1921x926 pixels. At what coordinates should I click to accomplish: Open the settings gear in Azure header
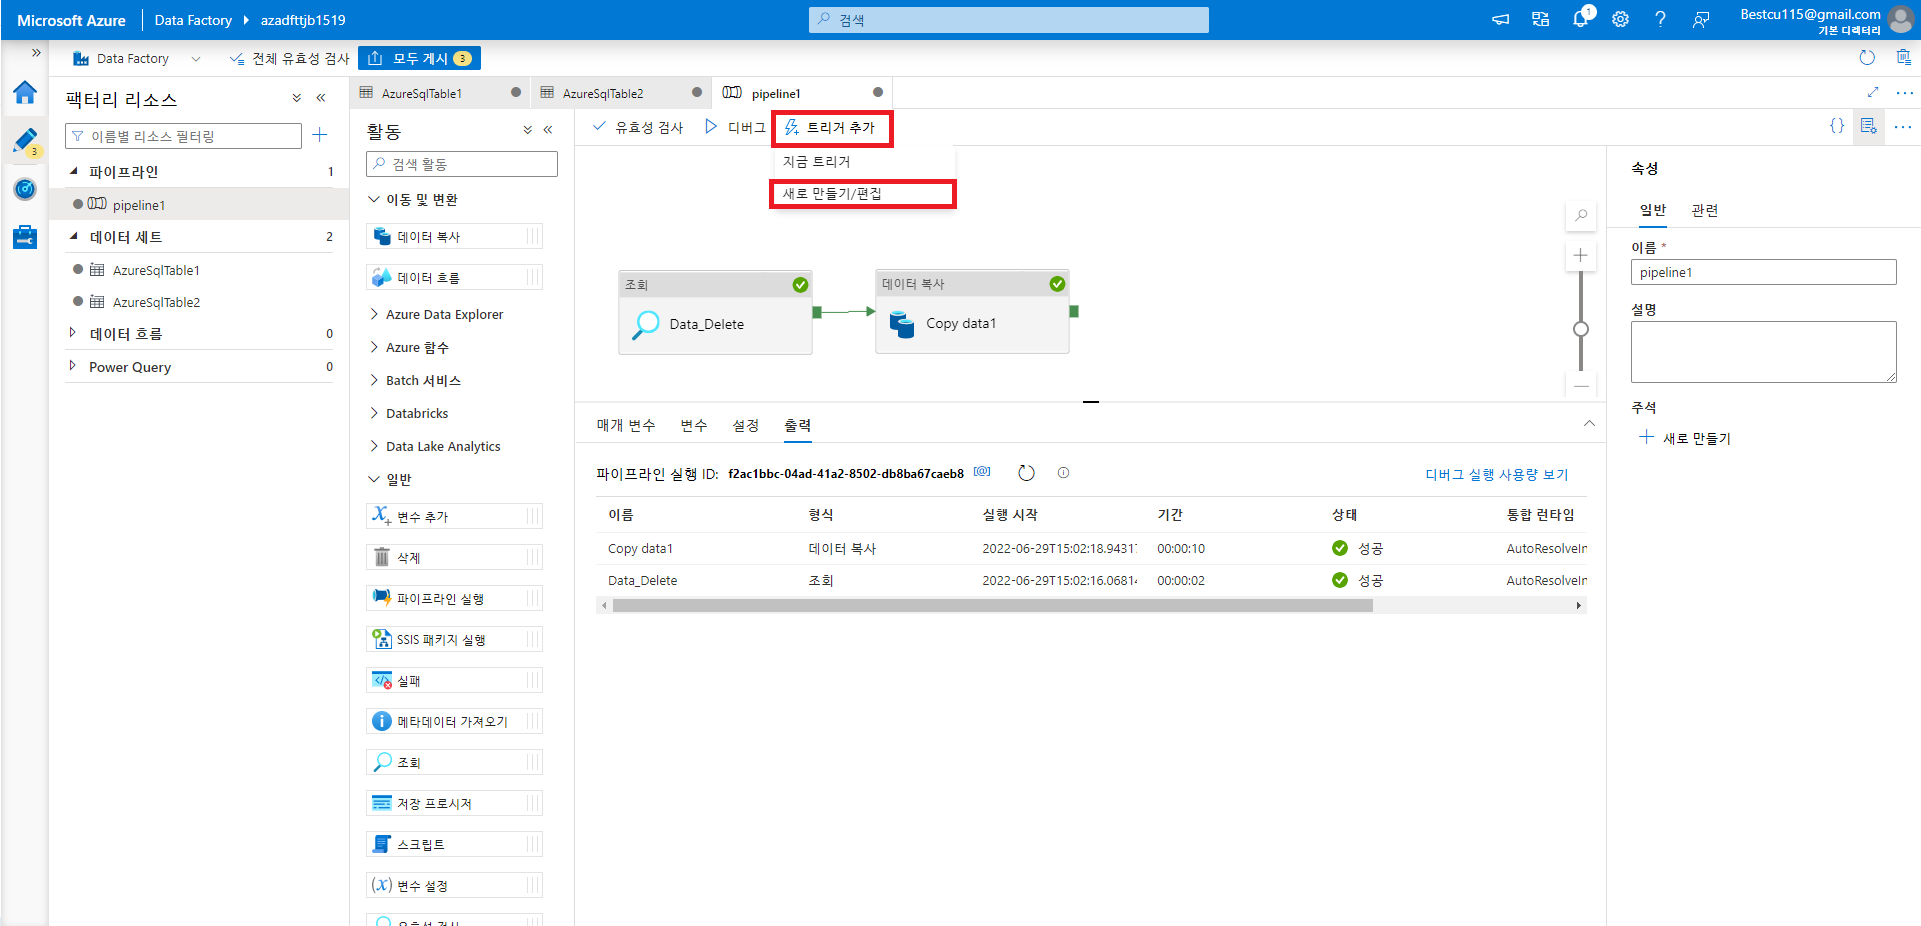pyautogui.click(x=1620, y=19)
